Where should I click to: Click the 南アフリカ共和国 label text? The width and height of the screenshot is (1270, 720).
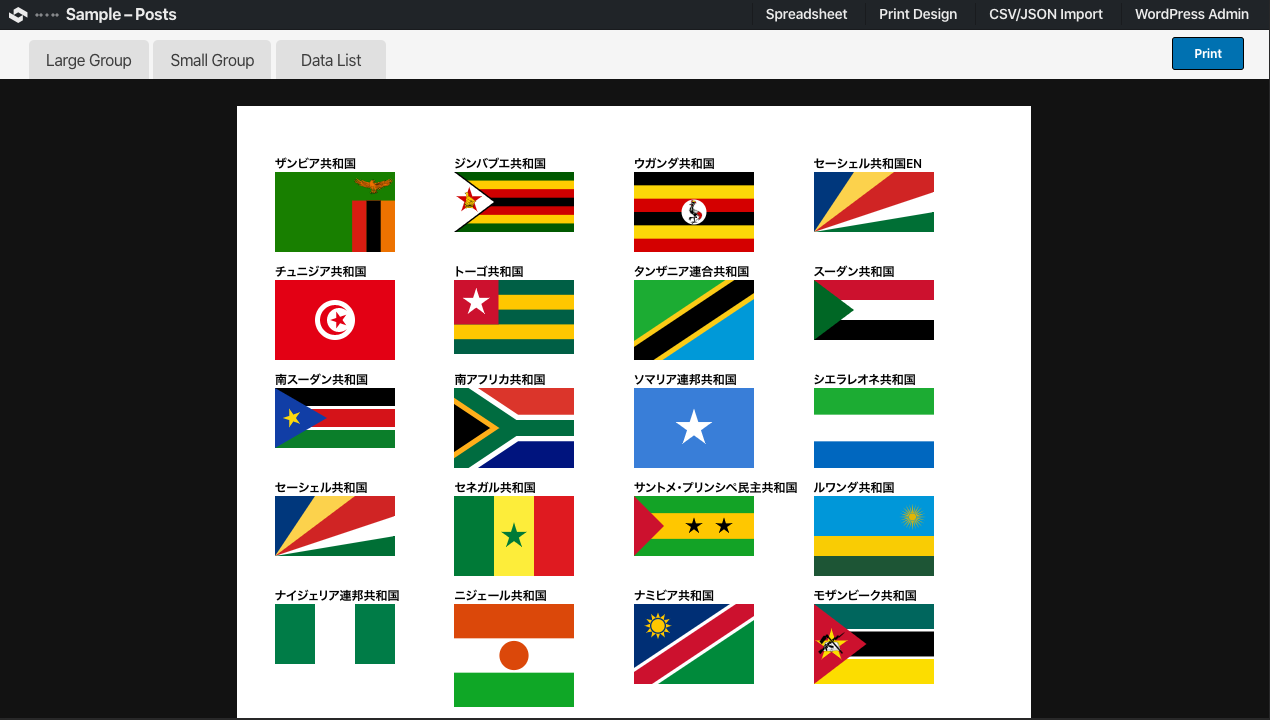coord(500,379)
